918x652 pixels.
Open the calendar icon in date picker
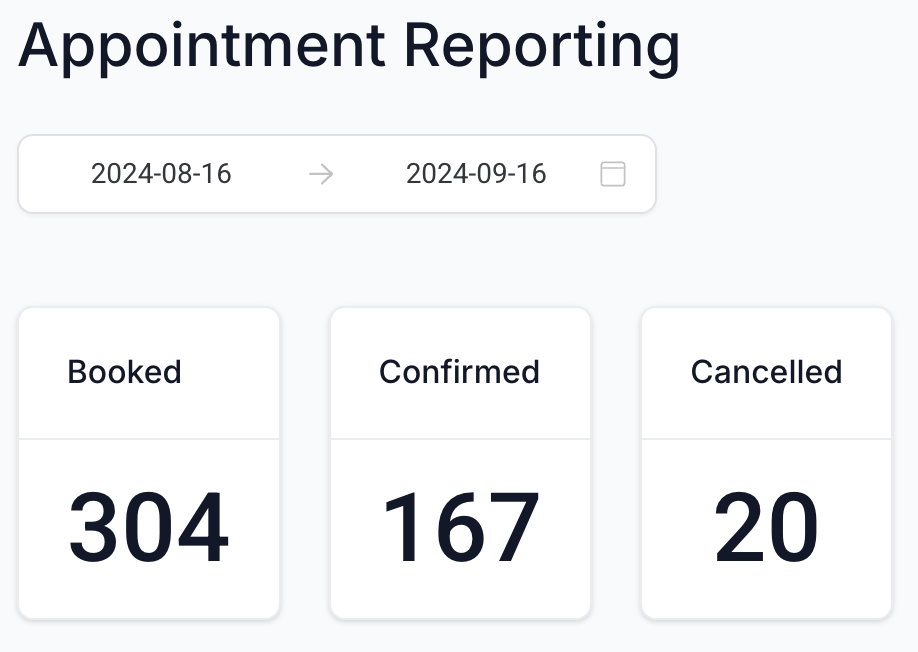coord(612,174)
